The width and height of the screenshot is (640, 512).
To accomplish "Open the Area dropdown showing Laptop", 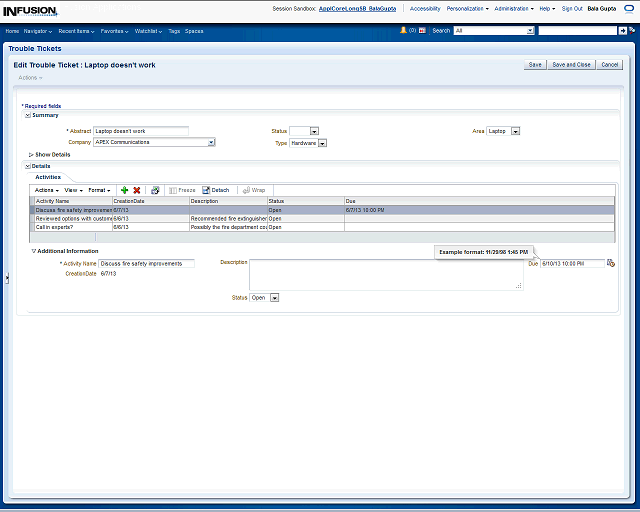I will [515, 131].
